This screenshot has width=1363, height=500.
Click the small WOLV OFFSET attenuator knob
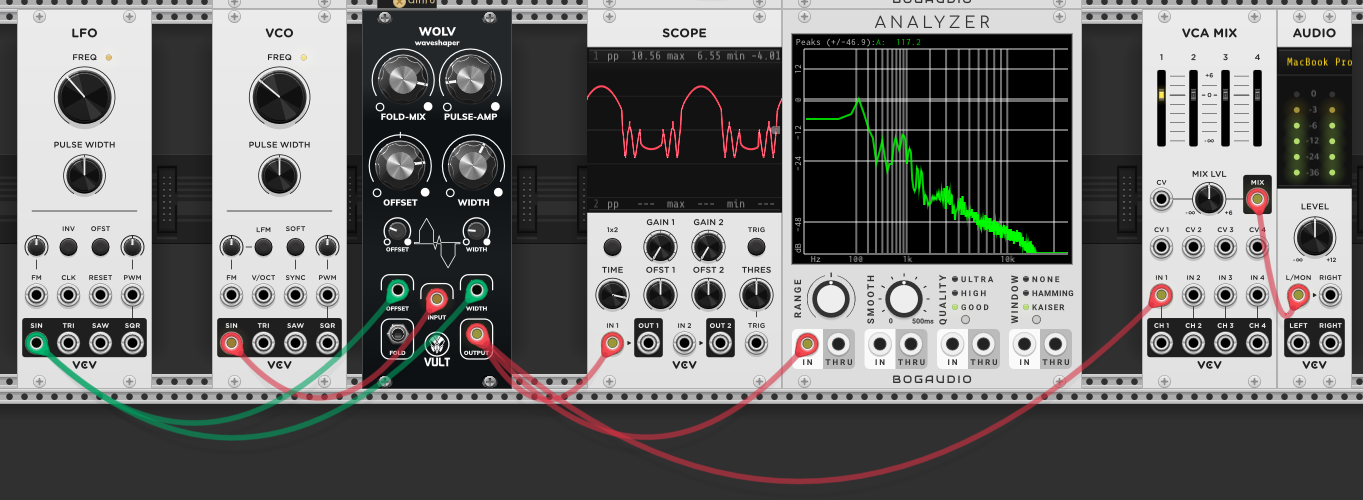pyautogui.click(x=397, y=233)
